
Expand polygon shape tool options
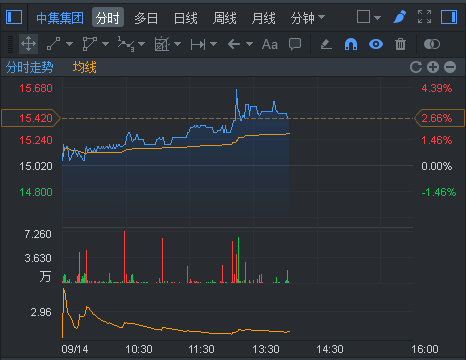[x=105, y=44]
